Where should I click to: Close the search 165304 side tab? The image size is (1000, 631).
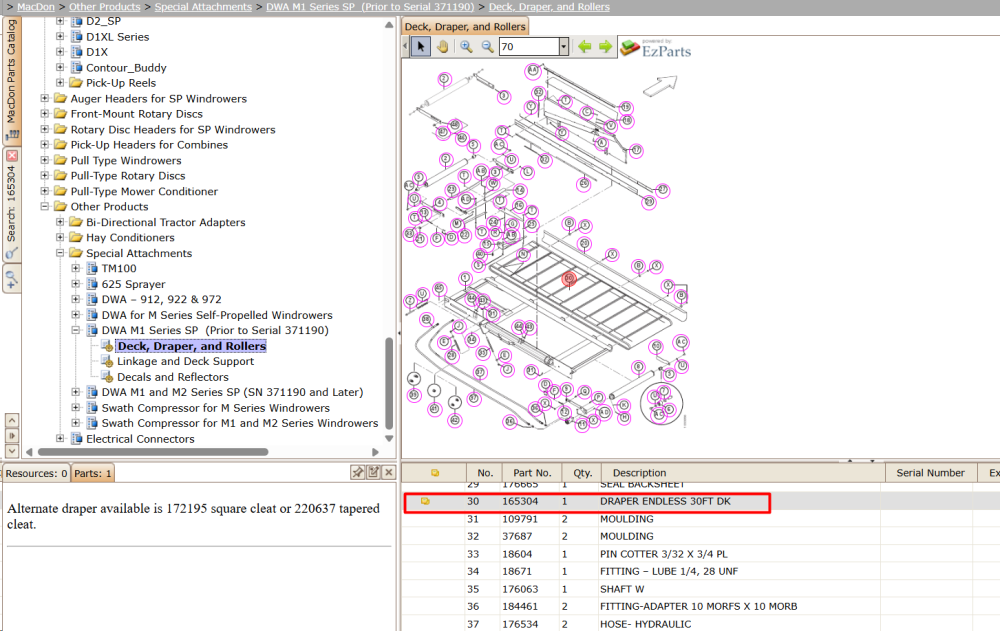tap(12, 156)
